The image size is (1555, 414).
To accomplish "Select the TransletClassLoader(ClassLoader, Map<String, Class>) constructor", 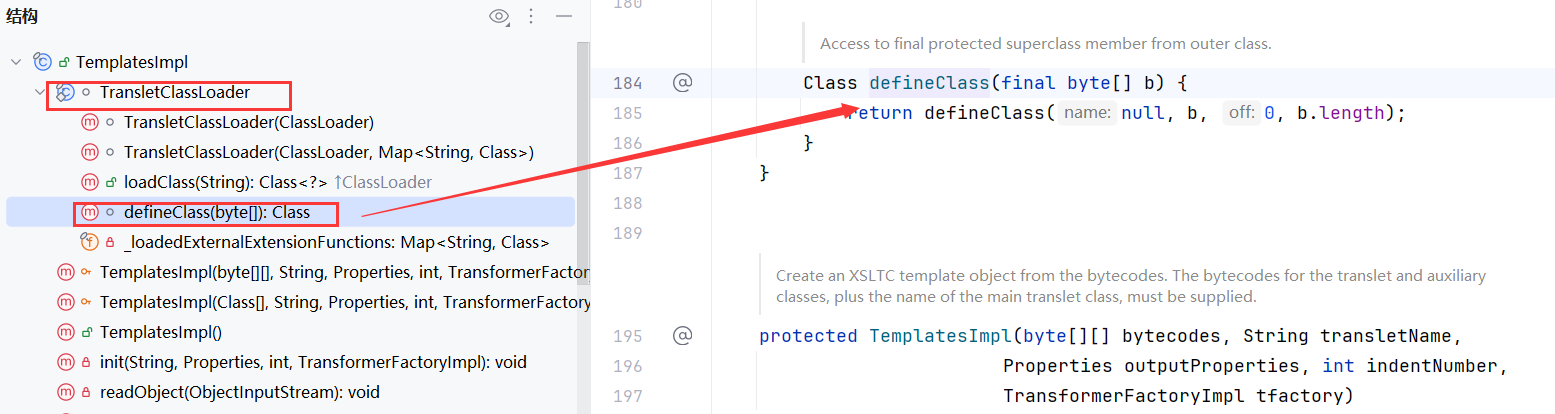I will click(328, 152).
